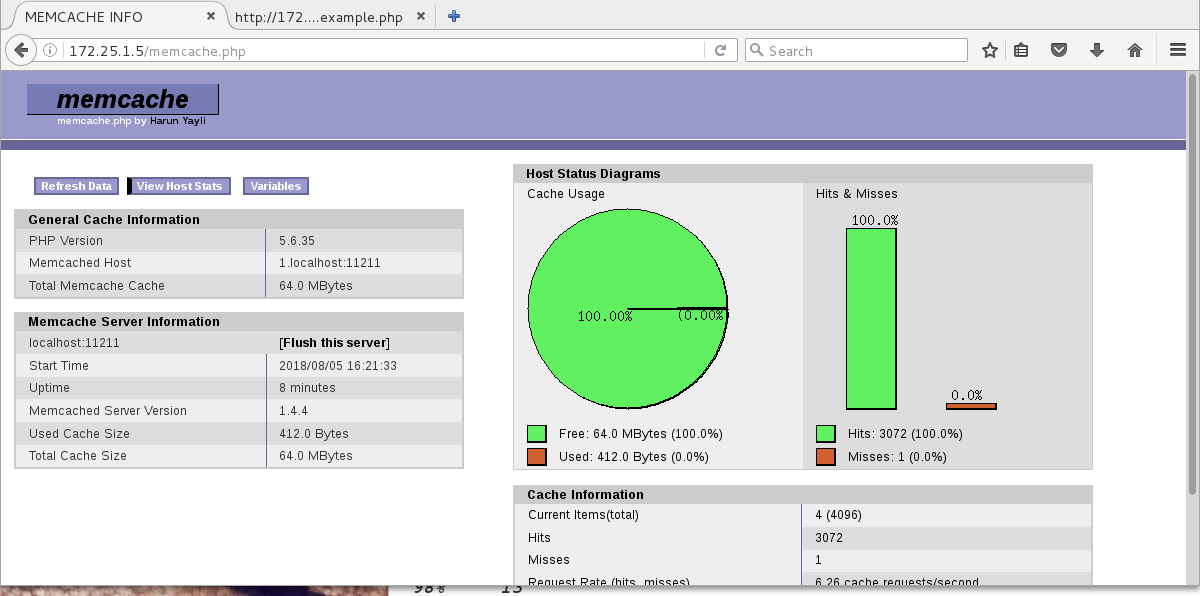This screenshot has height=596, width=1200.
Task: Click the vertical page scrollbar
Action: pyautogui.click(x=1191, y=284)
